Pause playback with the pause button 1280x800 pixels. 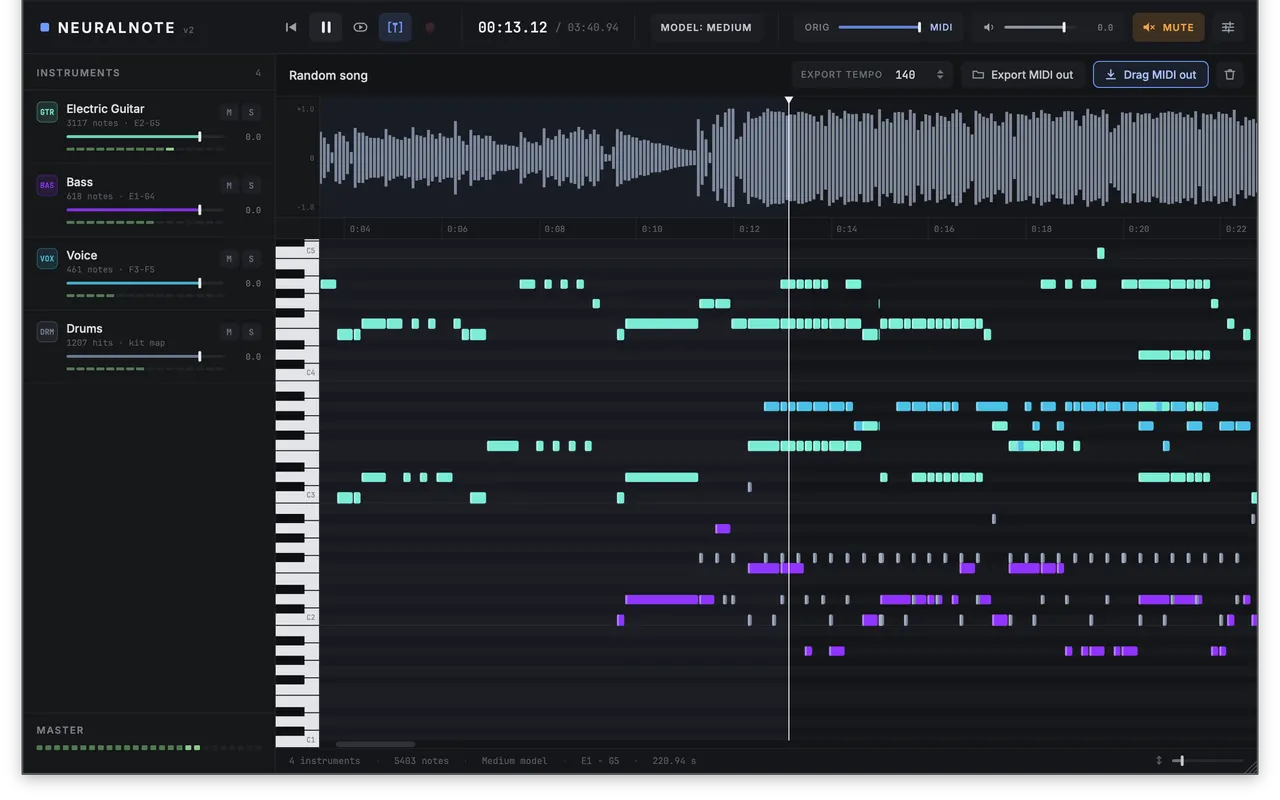click(326, 27)
